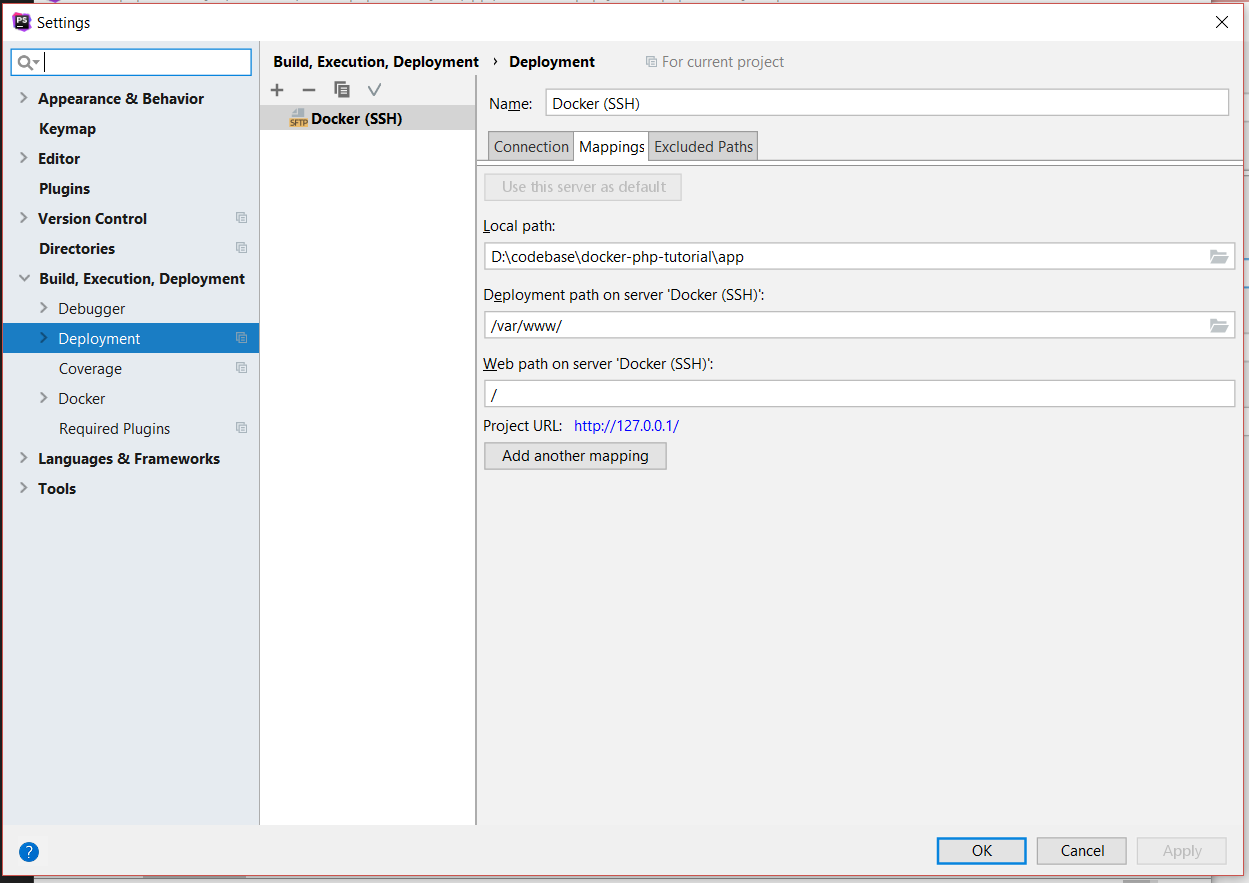Click the icon before 'For current project'
Image resolution: width=1249 pixels, height=883 pixels.
[x=652, y=62]
